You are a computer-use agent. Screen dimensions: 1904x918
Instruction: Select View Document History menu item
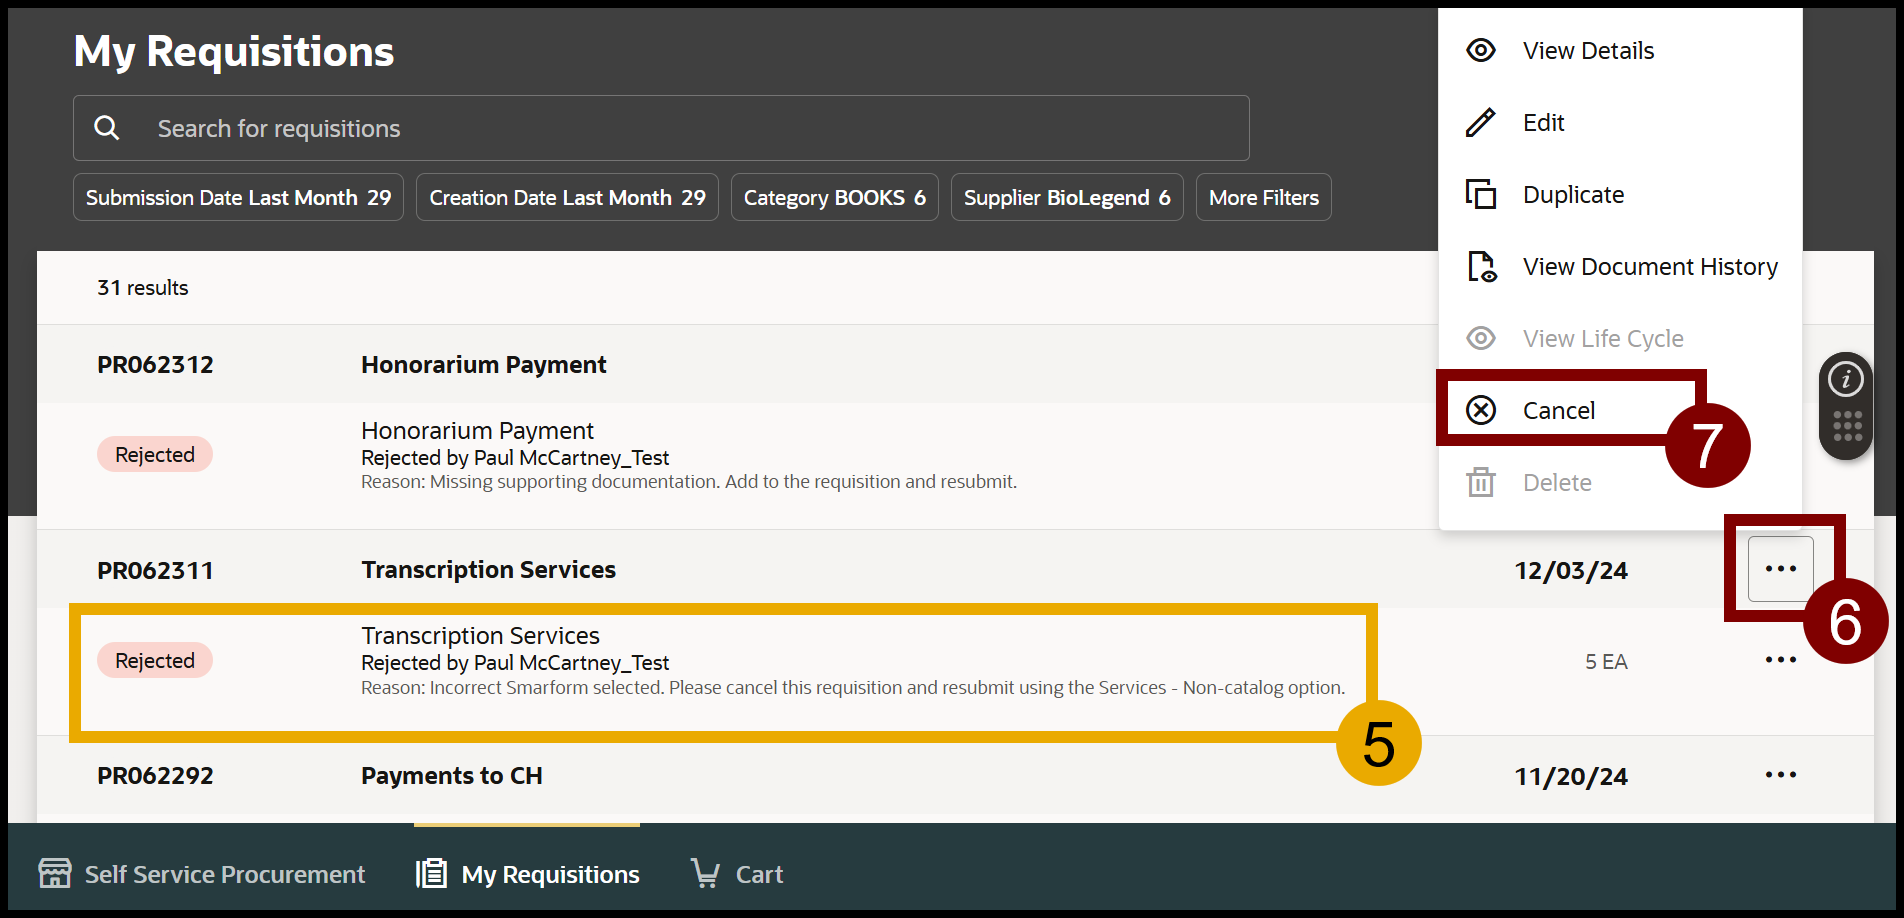1649,267
